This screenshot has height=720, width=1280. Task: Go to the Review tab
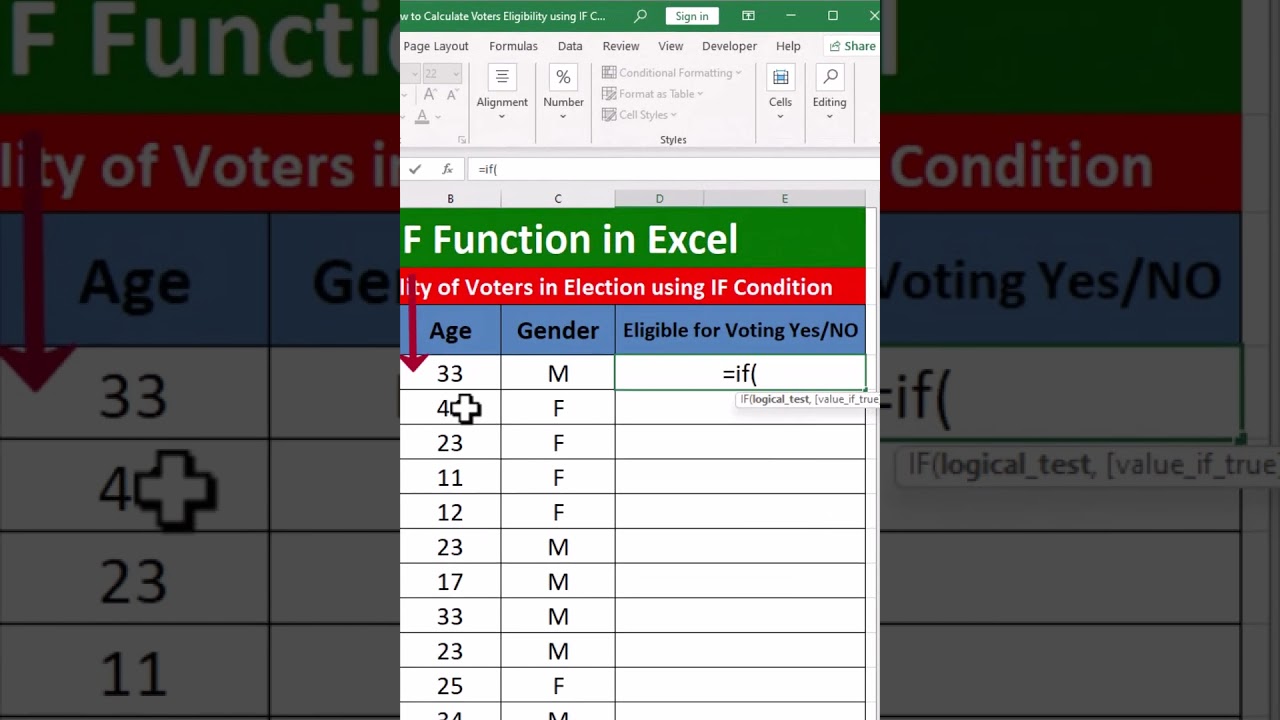pos(621,46)
